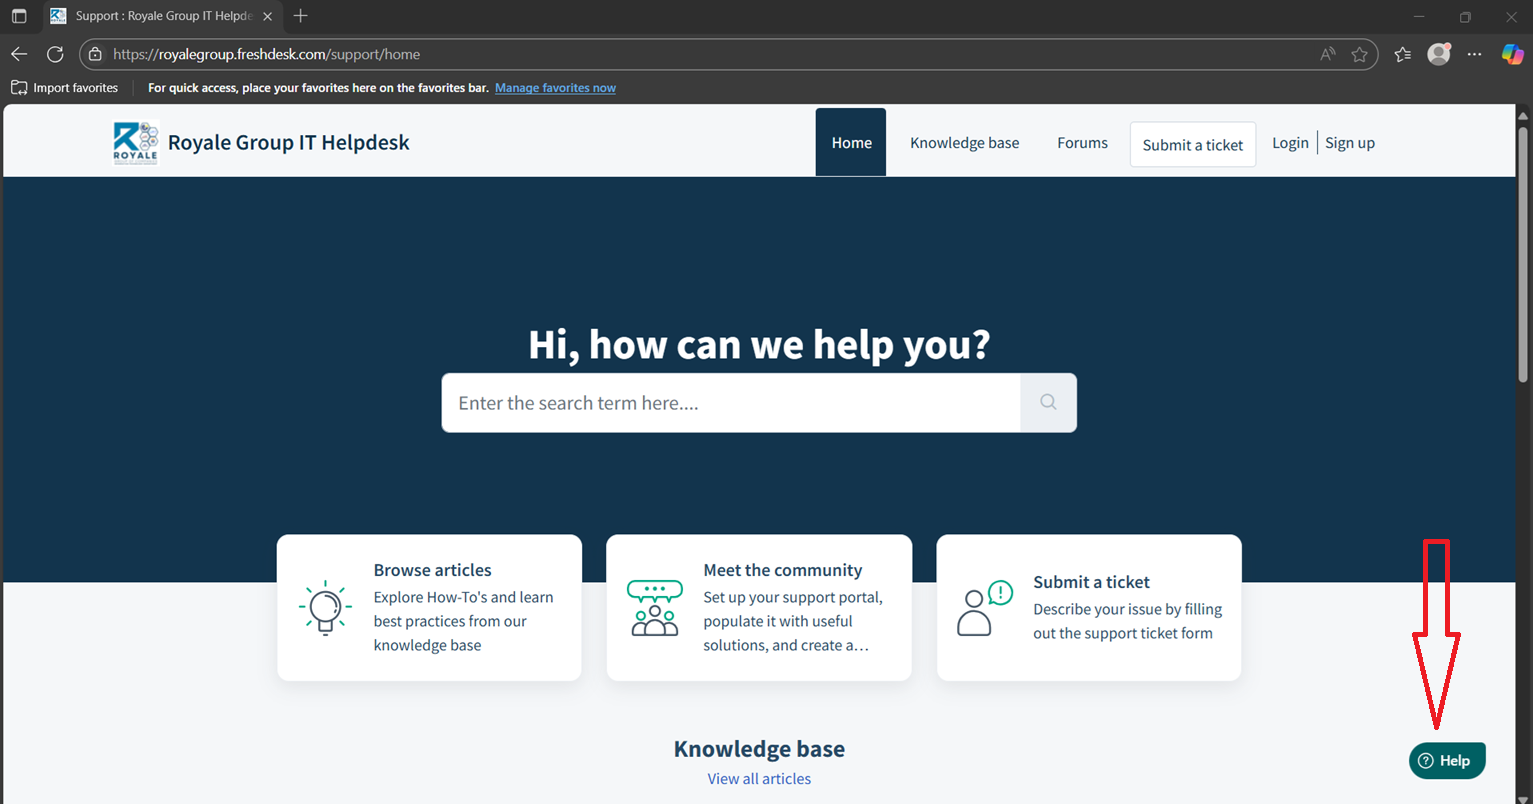Open the Help widget button
Screen dimensions: 1533x804
[1447, 760]
